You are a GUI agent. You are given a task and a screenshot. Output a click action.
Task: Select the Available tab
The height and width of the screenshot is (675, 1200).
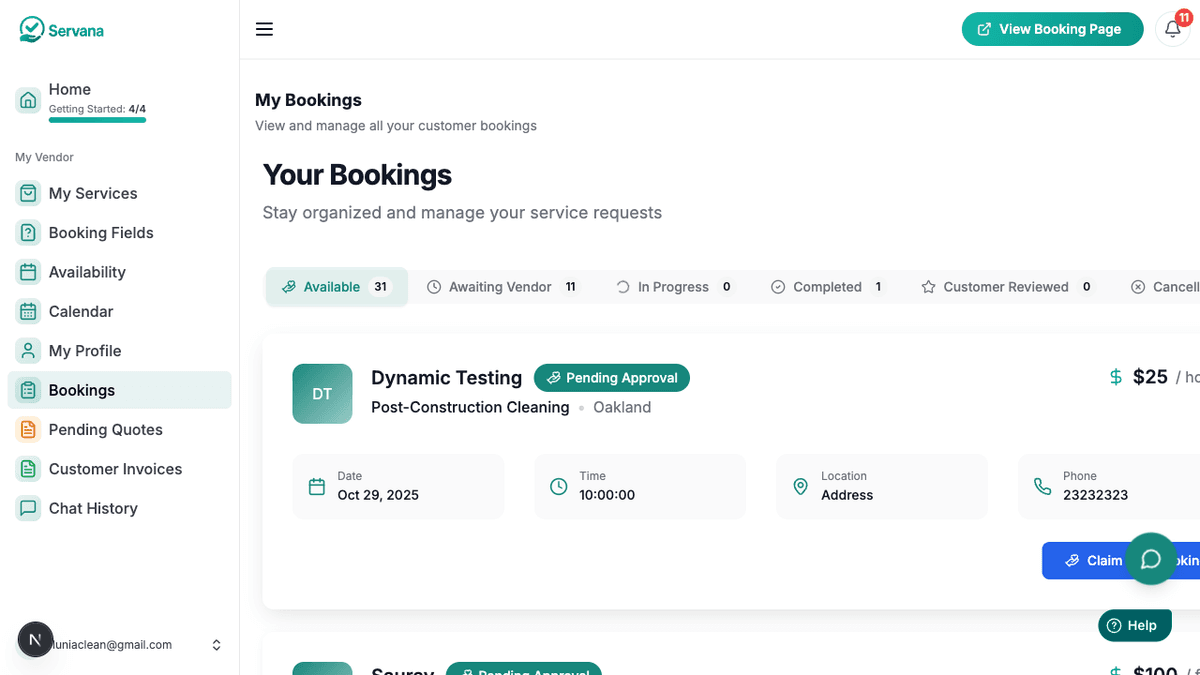(337, 287)
